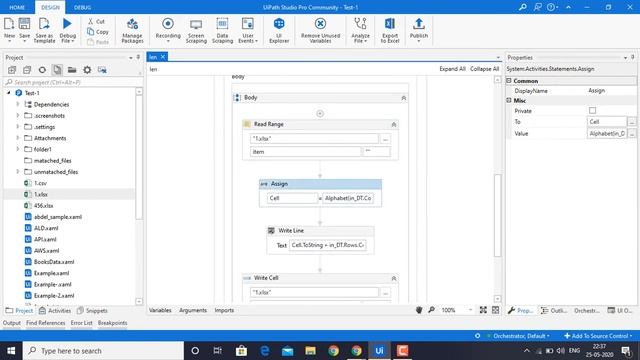Refresh the Project panel

tap(42, 70)
